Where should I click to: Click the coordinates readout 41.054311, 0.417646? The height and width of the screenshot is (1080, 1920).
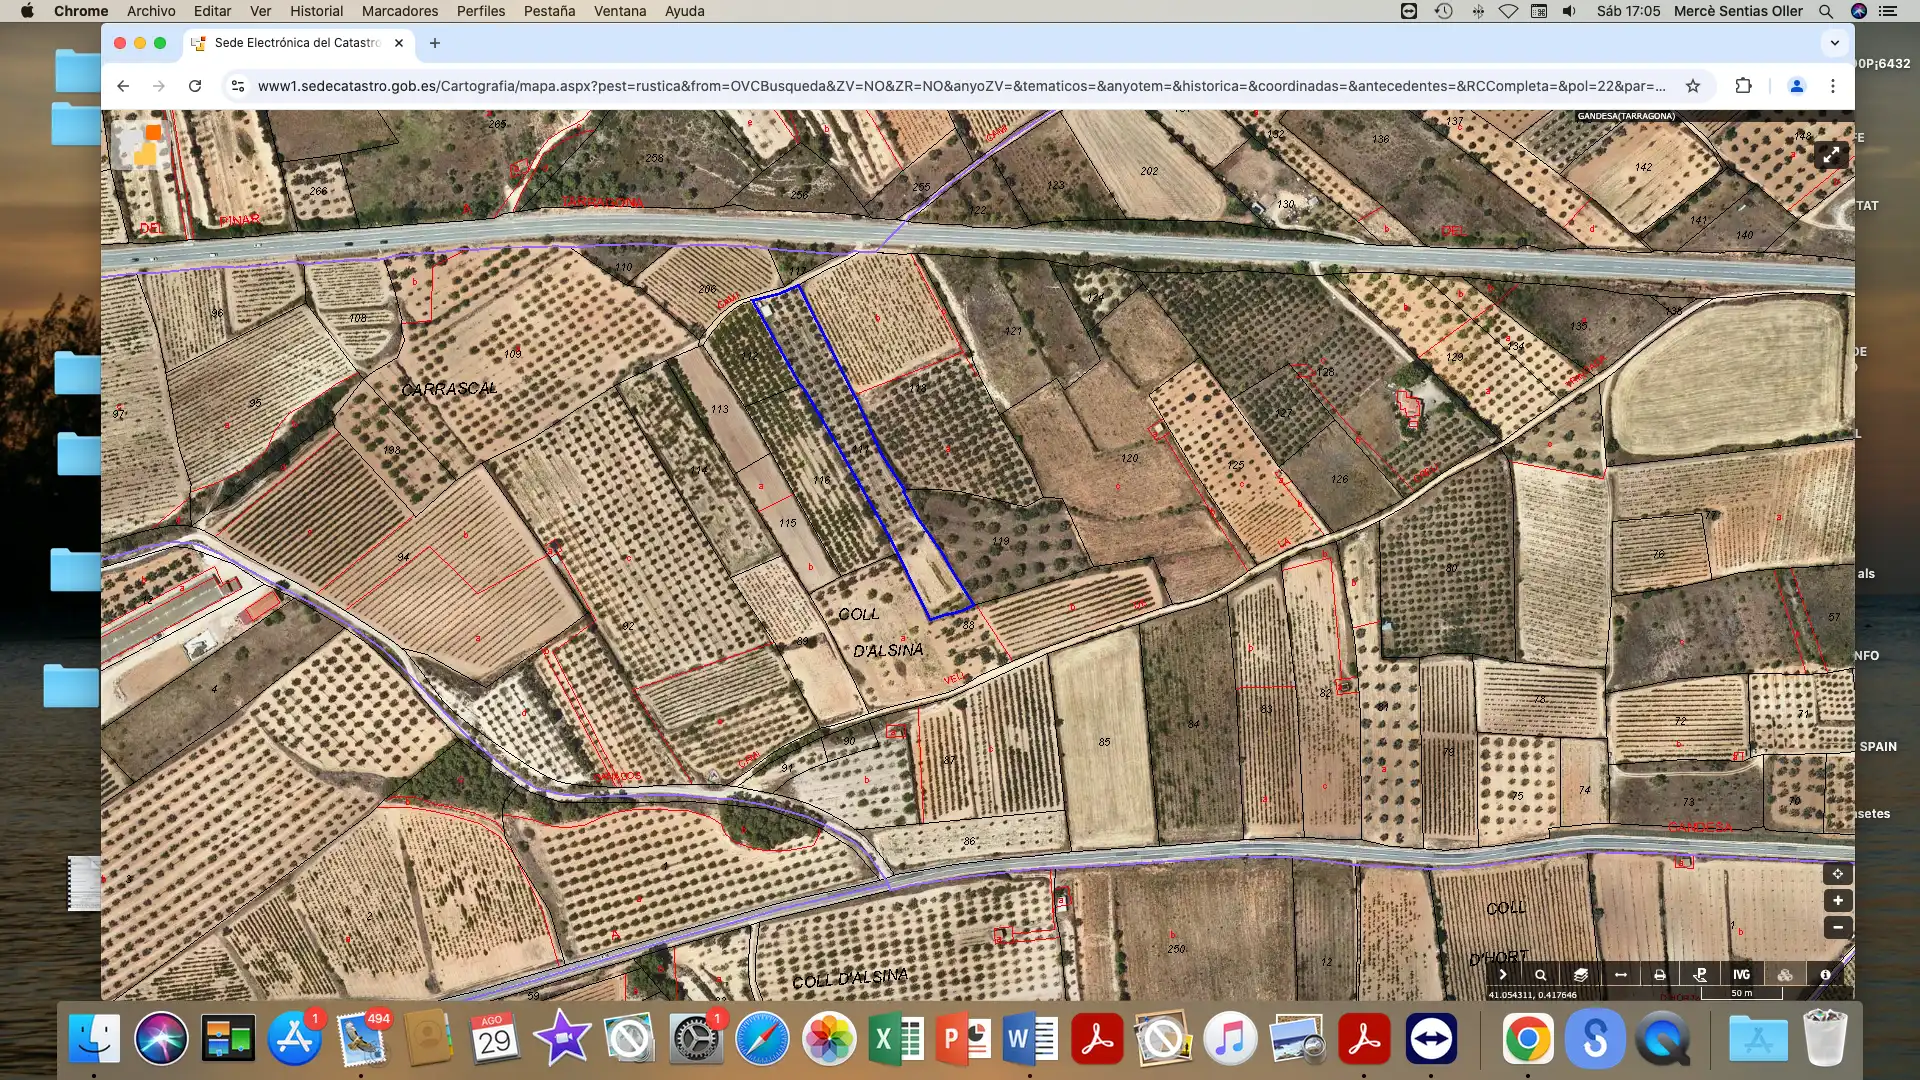click(1532, 995)
